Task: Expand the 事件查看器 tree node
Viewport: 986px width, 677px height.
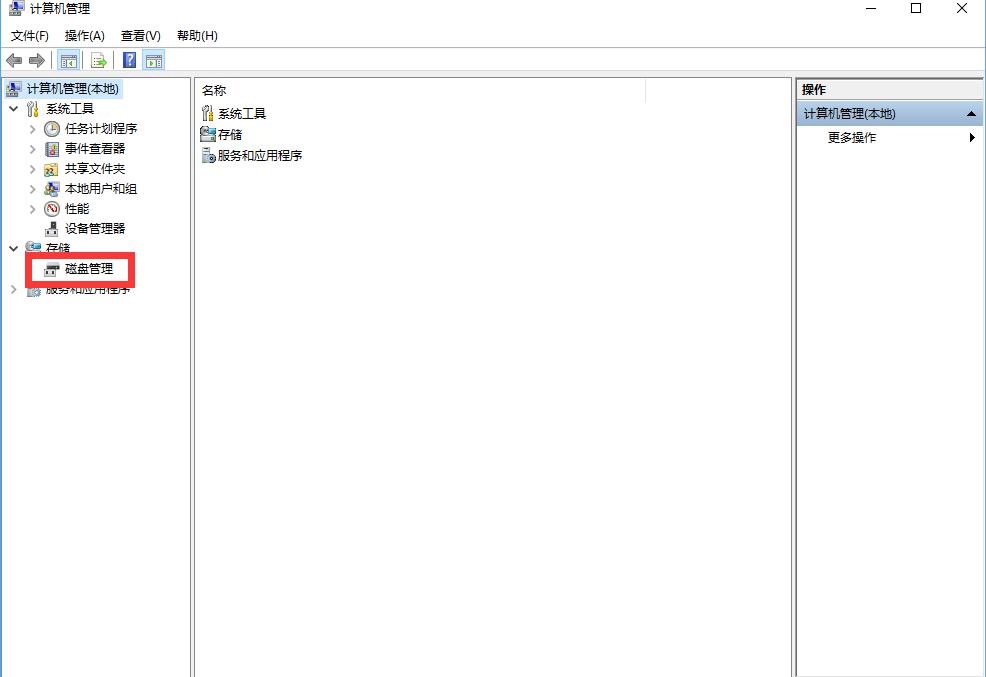Action: click(x=33, y=149)
